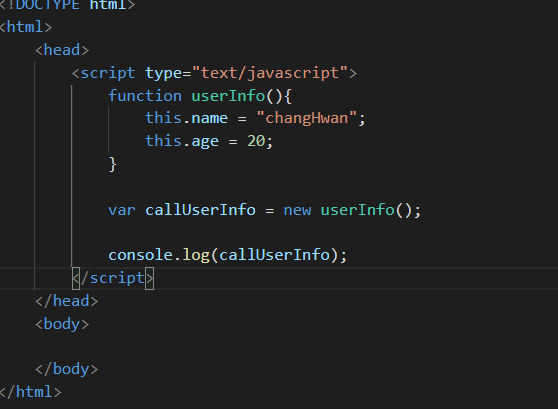Click the opening head tag
The height and width of the screenshot is (409, 558).
62,50
